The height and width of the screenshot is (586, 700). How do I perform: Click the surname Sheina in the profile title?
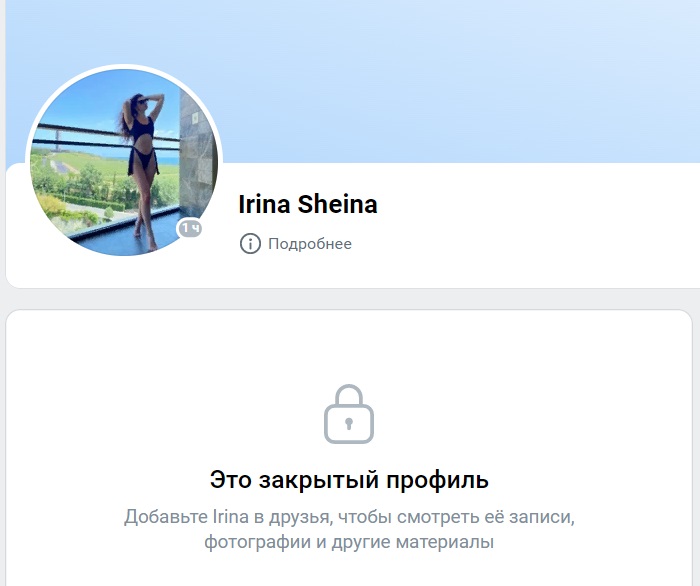point(338,204)
